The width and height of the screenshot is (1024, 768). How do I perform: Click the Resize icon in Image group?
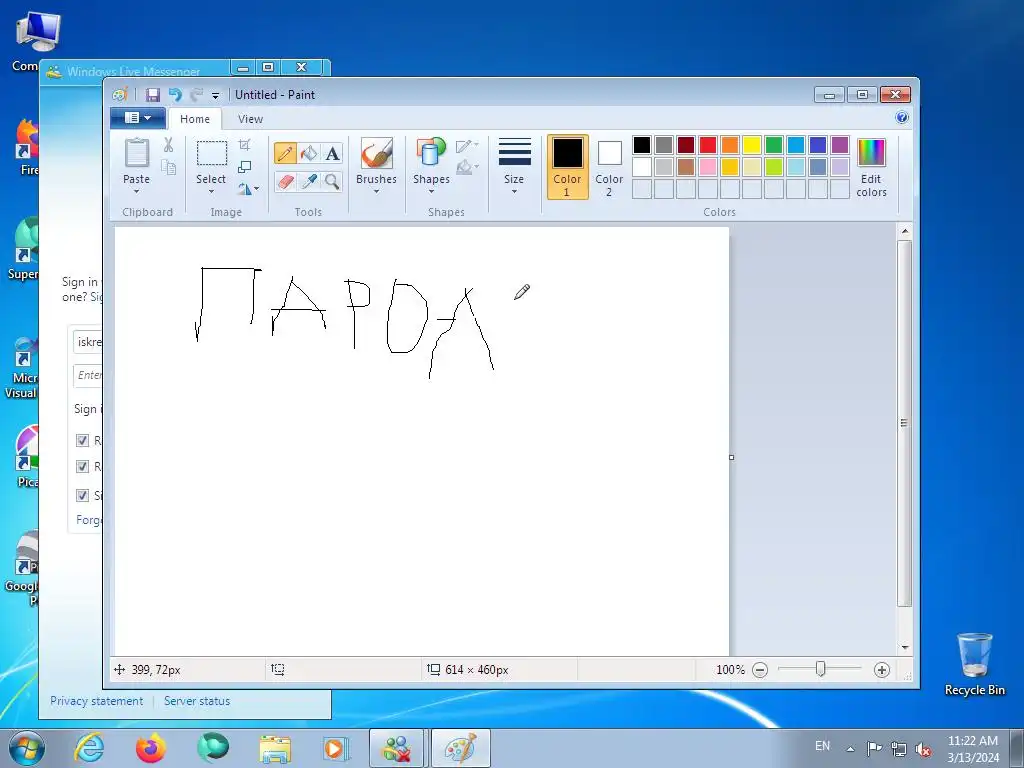click(245, 167)
